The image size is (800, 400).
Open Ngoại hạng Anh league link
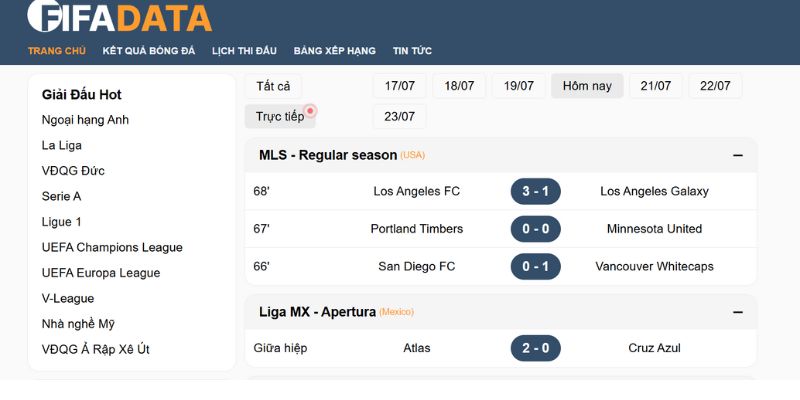[x=85, y=120]
